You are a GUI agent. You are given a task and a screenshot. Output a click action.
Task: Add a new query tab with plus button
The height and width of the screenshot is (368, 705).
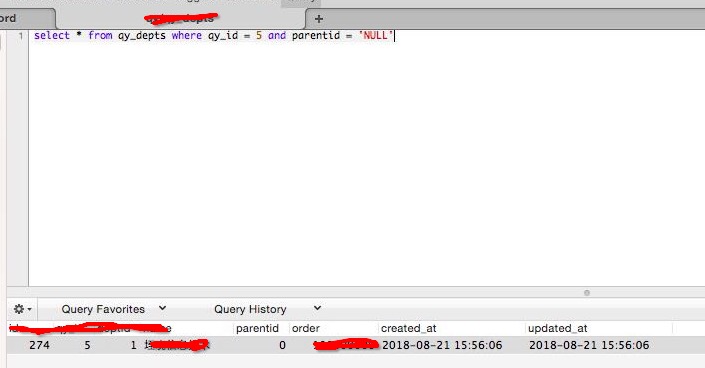(319, 19)
